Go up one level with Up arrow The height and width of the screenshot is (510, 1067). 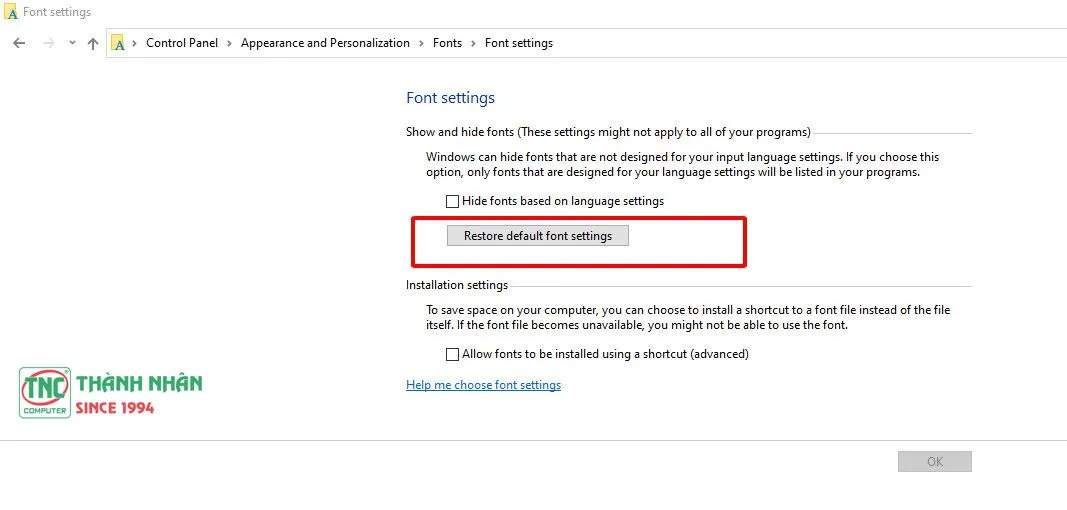(93, 43)
